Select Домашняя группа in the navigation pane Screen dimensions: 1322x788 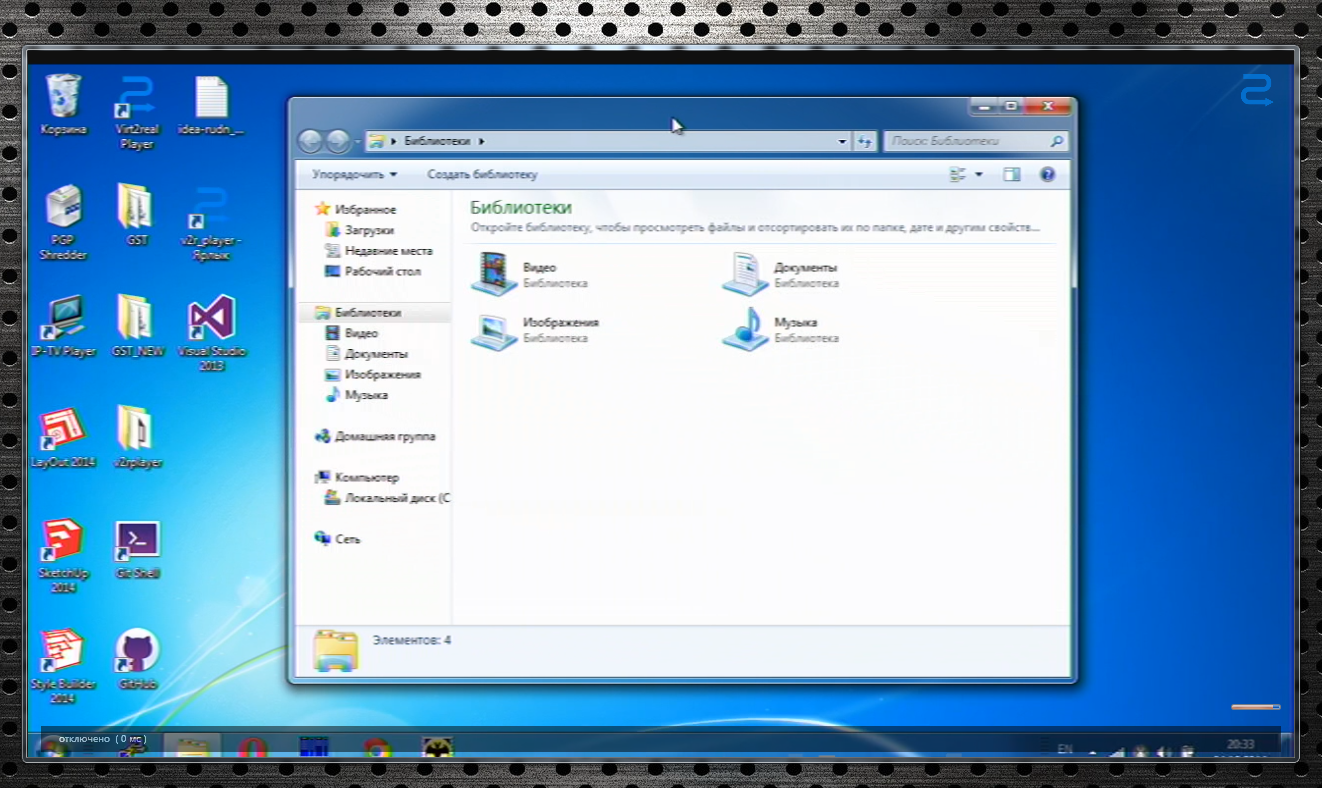[x=375, y=436]
